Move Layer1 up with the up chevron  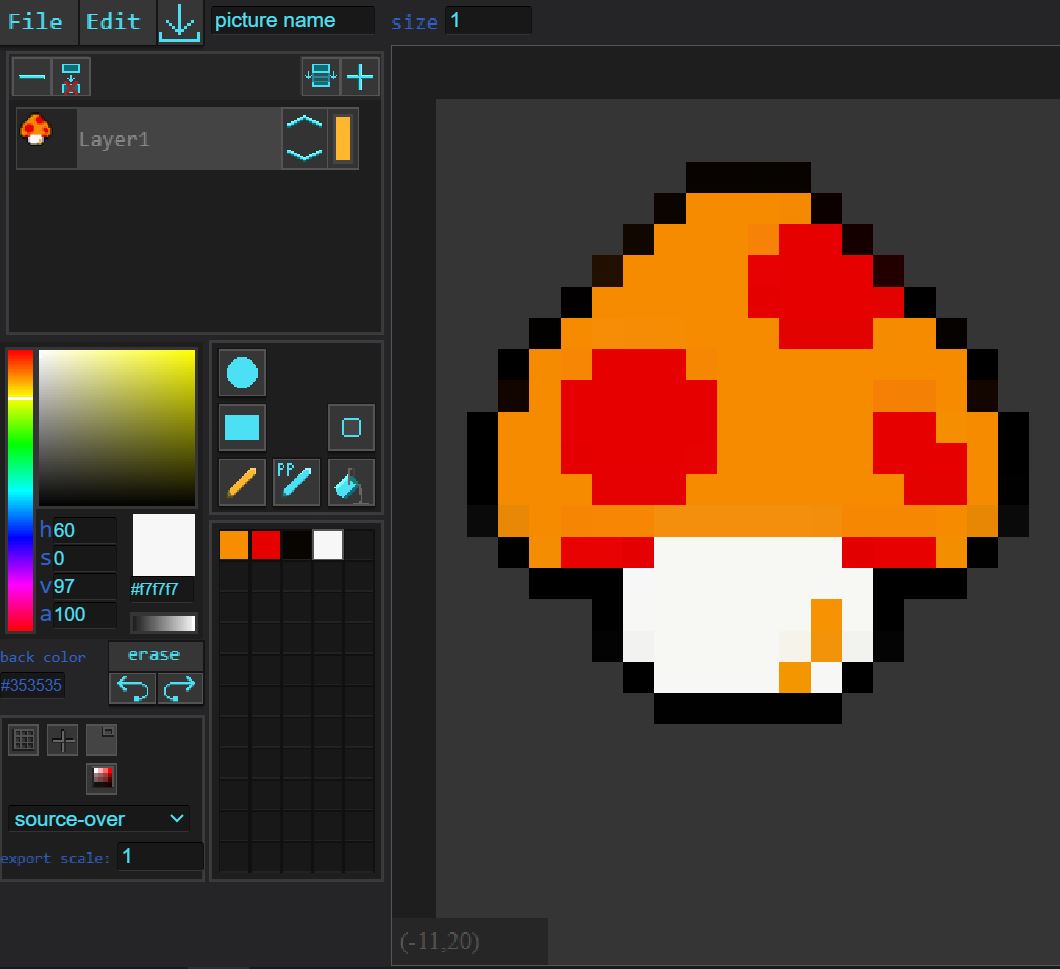[304, 122]
